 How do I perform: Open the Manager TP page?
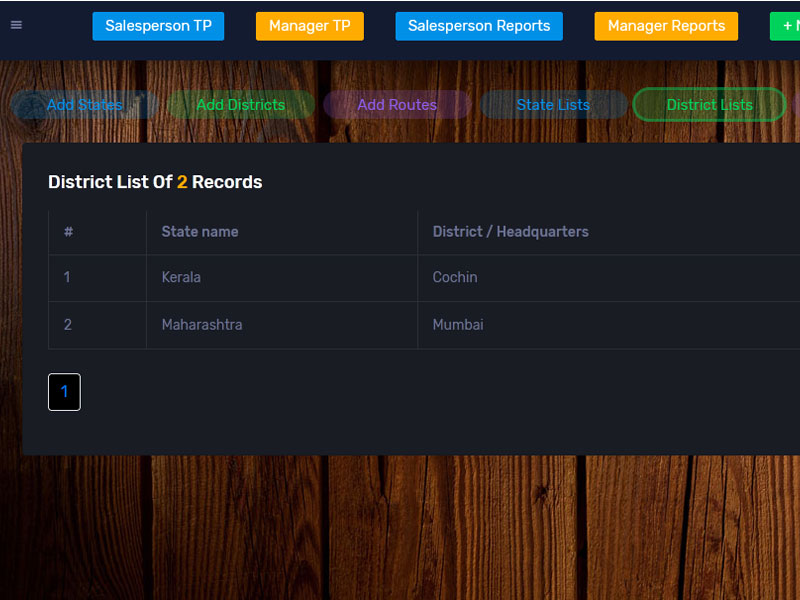(x=310, y=26)
